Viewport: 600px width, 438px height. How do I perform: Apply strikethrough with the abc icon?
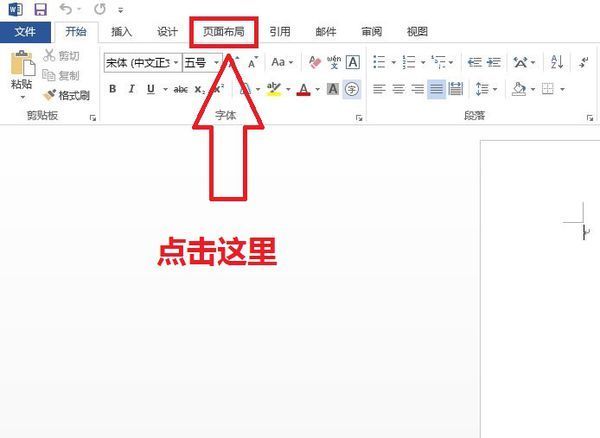[x=180, y=89]
